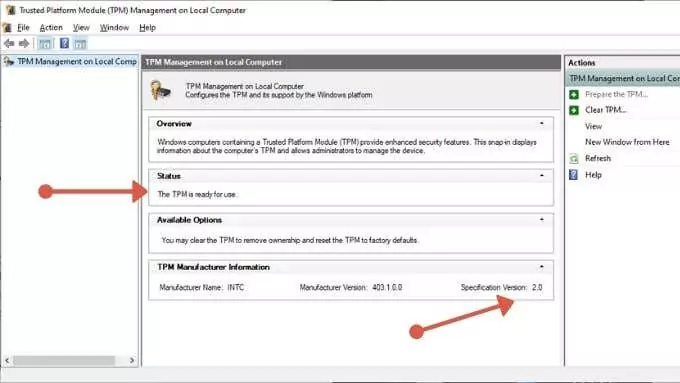The width and height of the screenshot is (680, 383).
Task: Click Manufacturer Name: INTC text
Action: coord(202,288)
